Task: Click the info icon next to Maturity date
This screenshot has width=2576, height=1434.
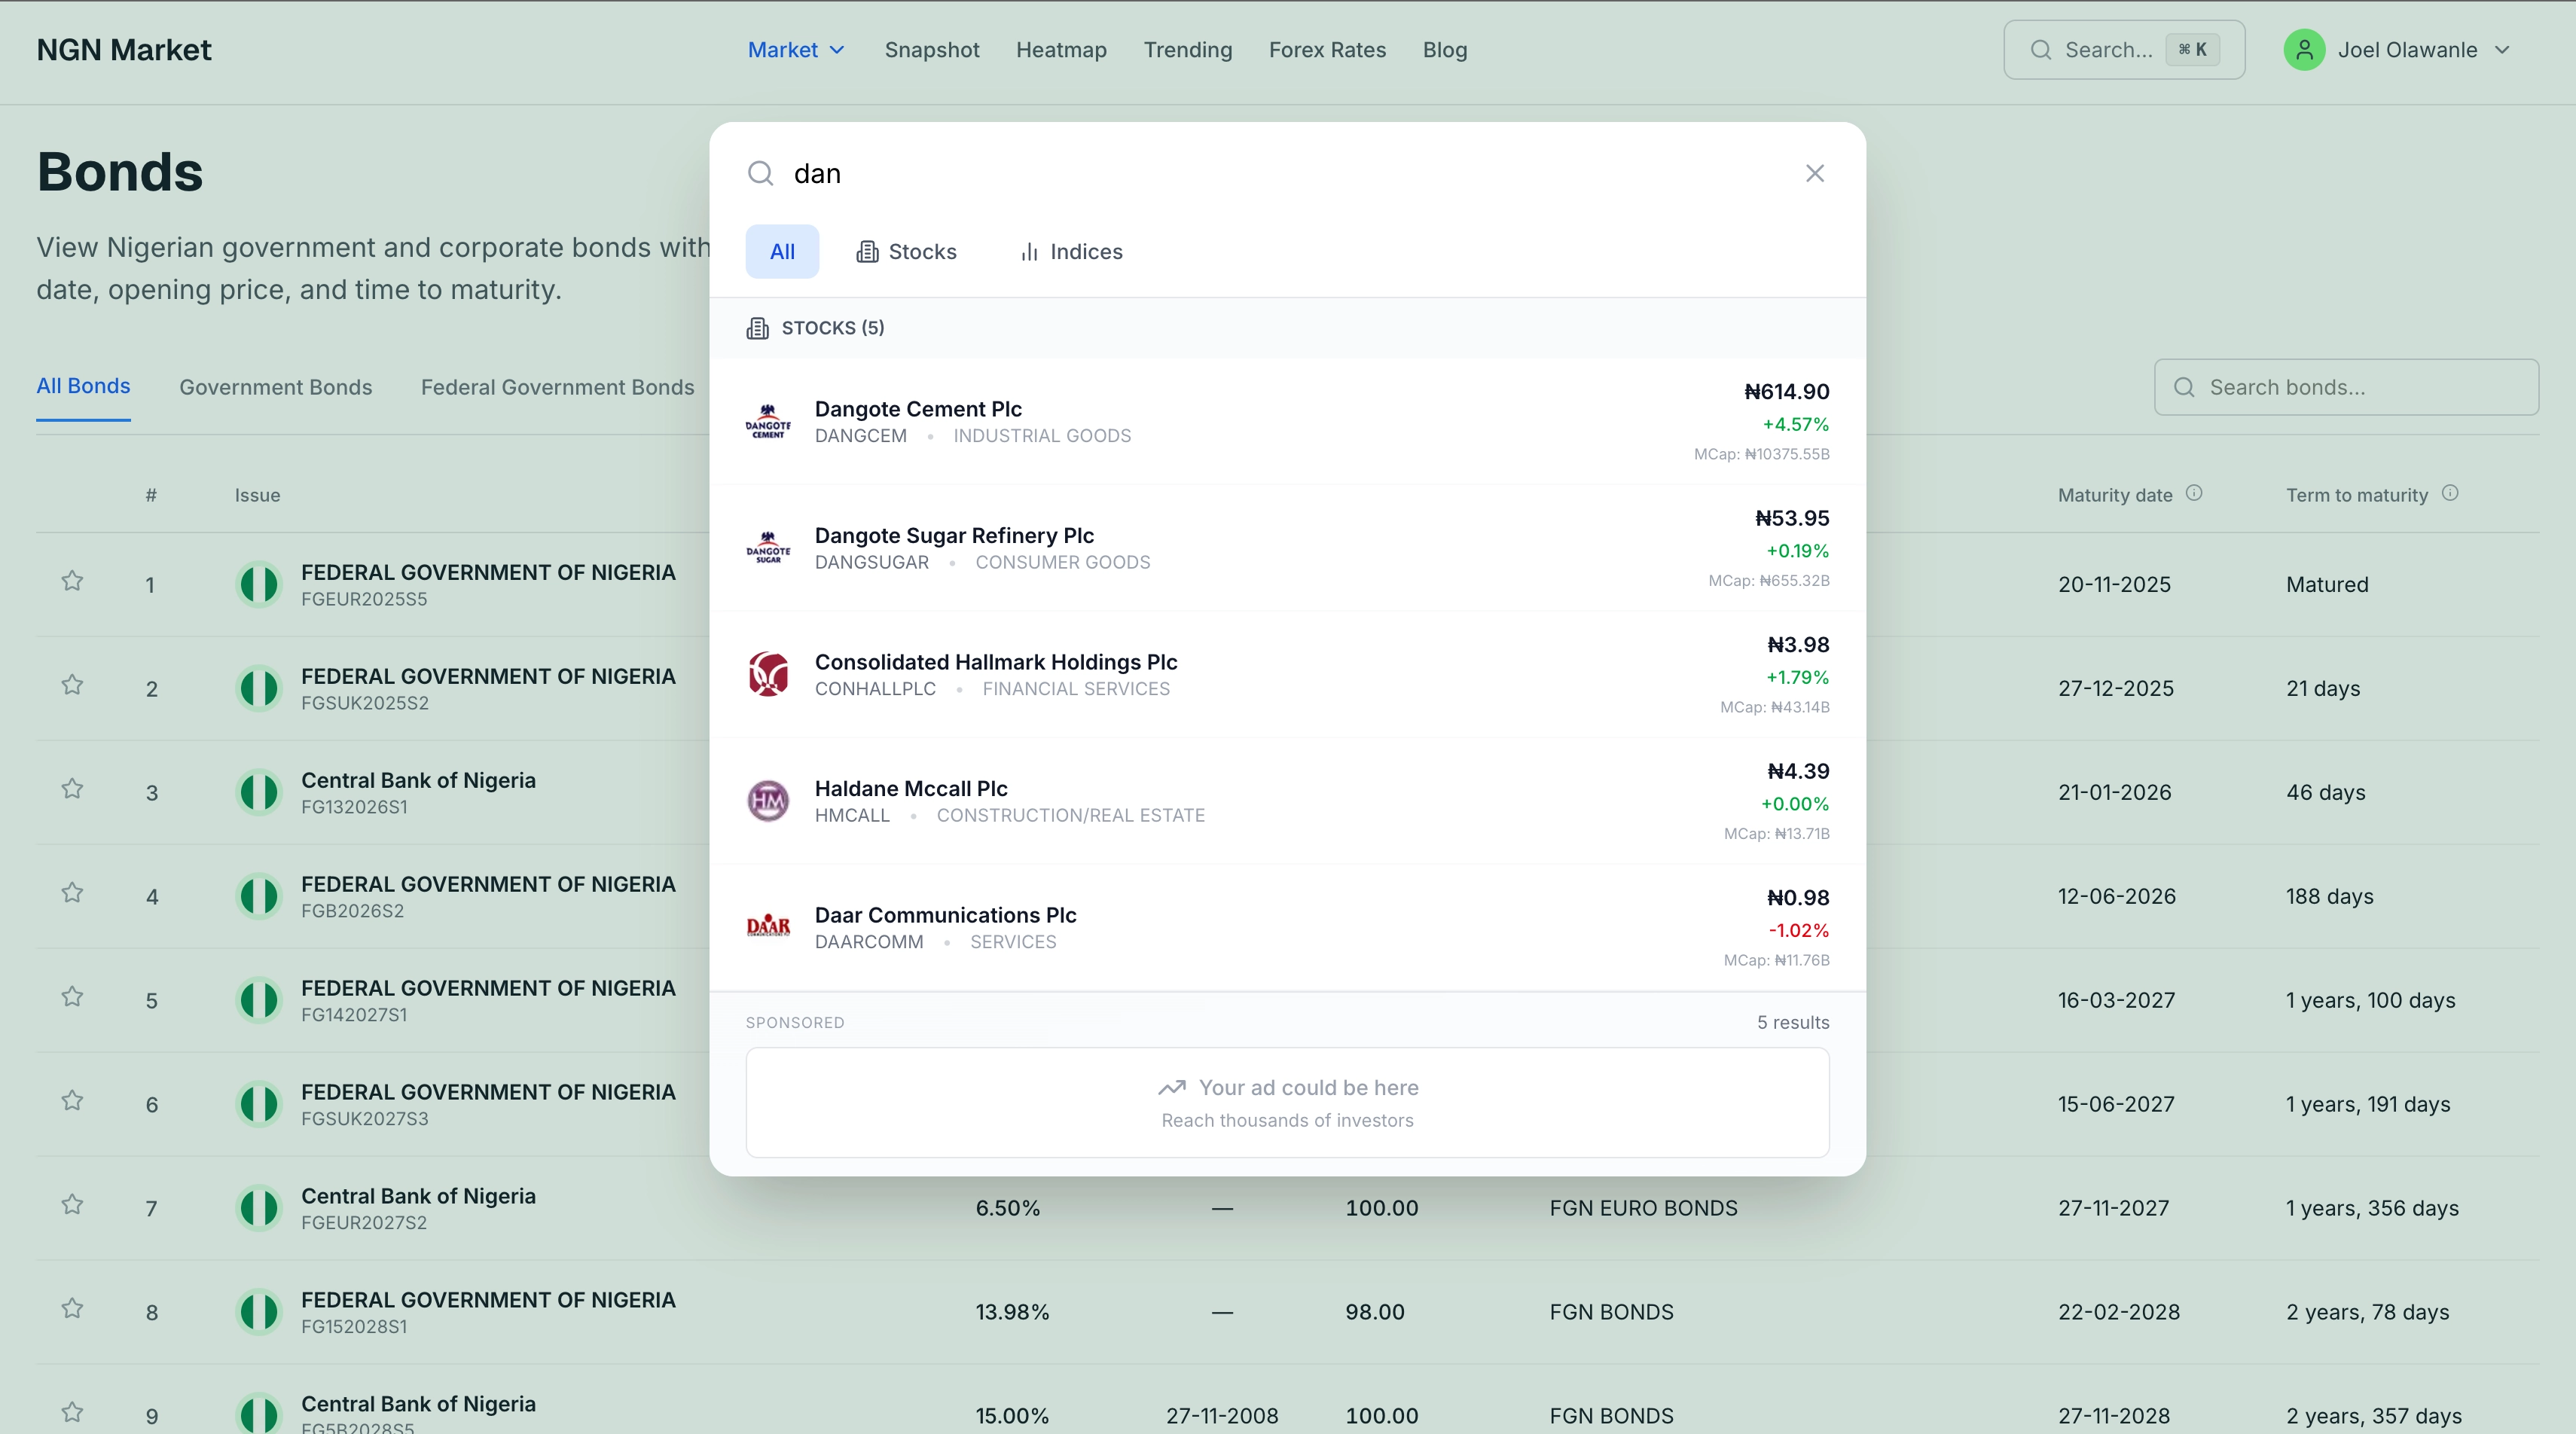Action: point(2193,493)
